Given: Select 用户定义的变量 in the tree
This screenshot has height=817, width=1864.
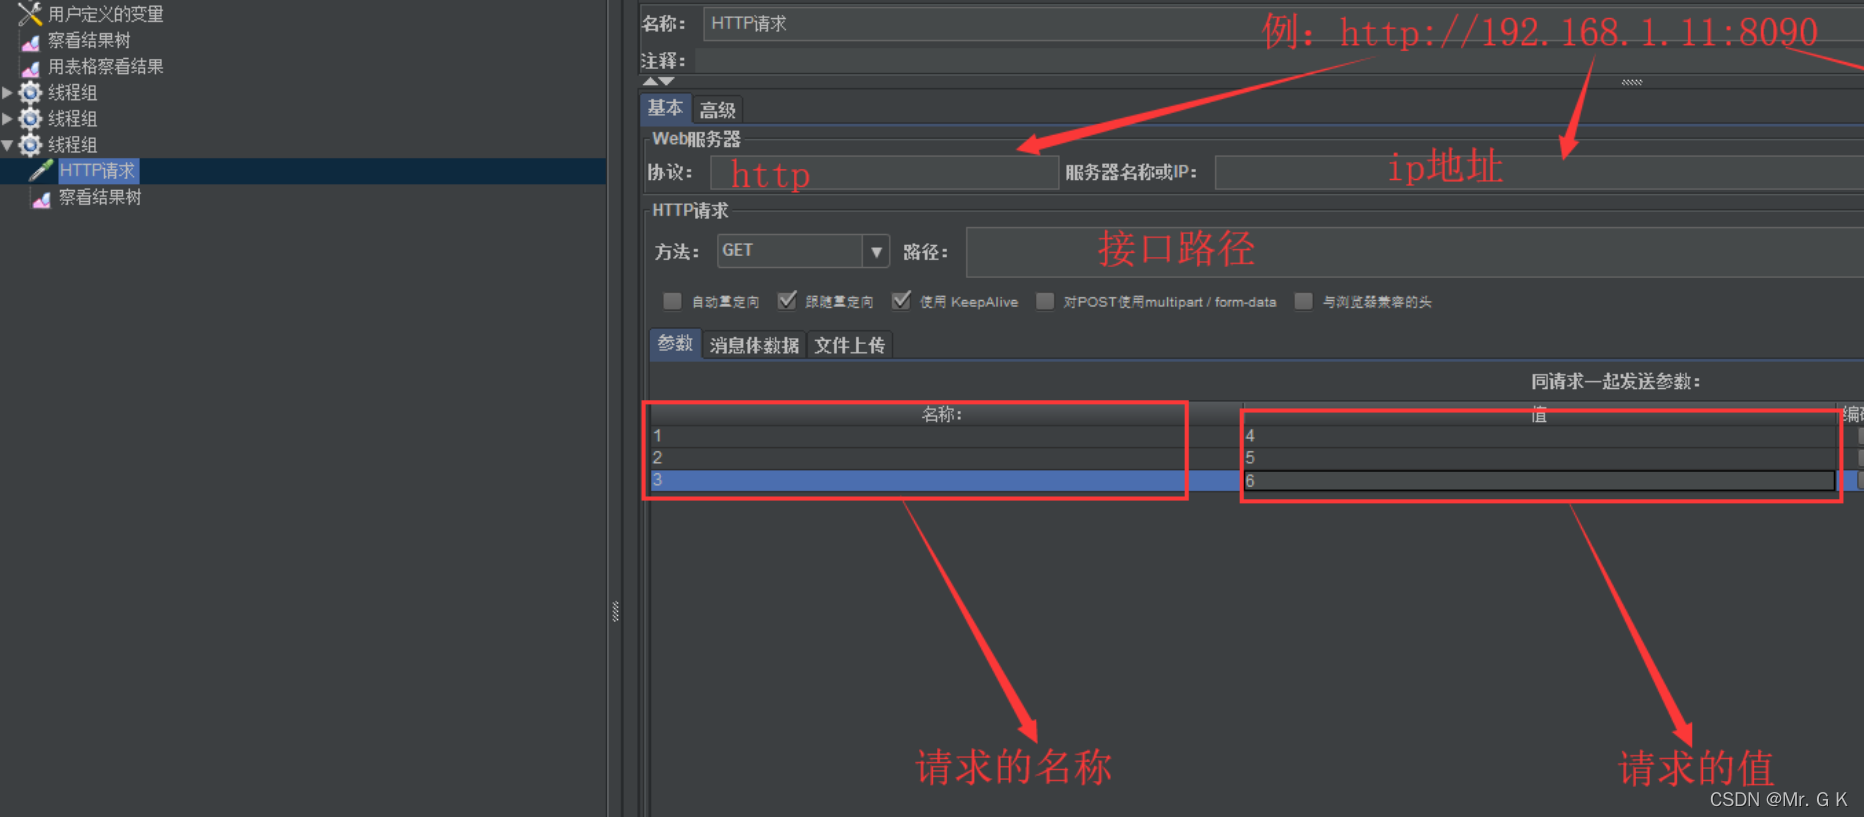Looking at the screenshot, I should click(105, 14).
